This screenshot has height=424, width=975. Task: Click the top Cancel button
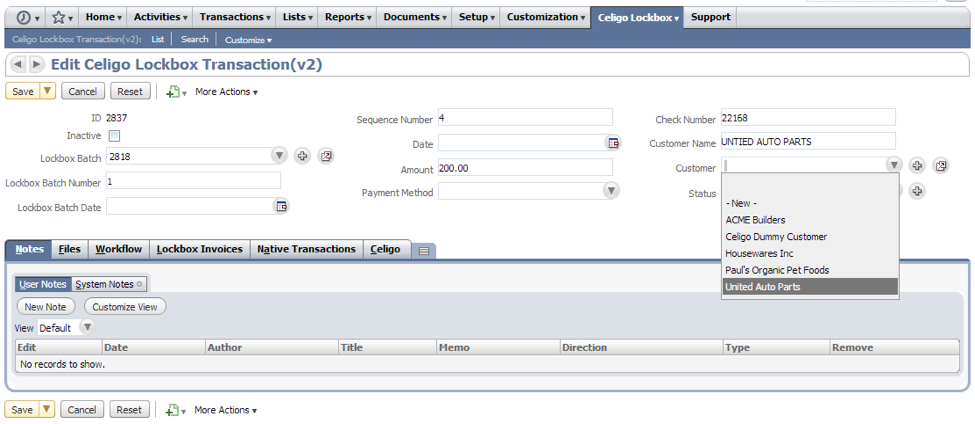(x=83, y=91)
